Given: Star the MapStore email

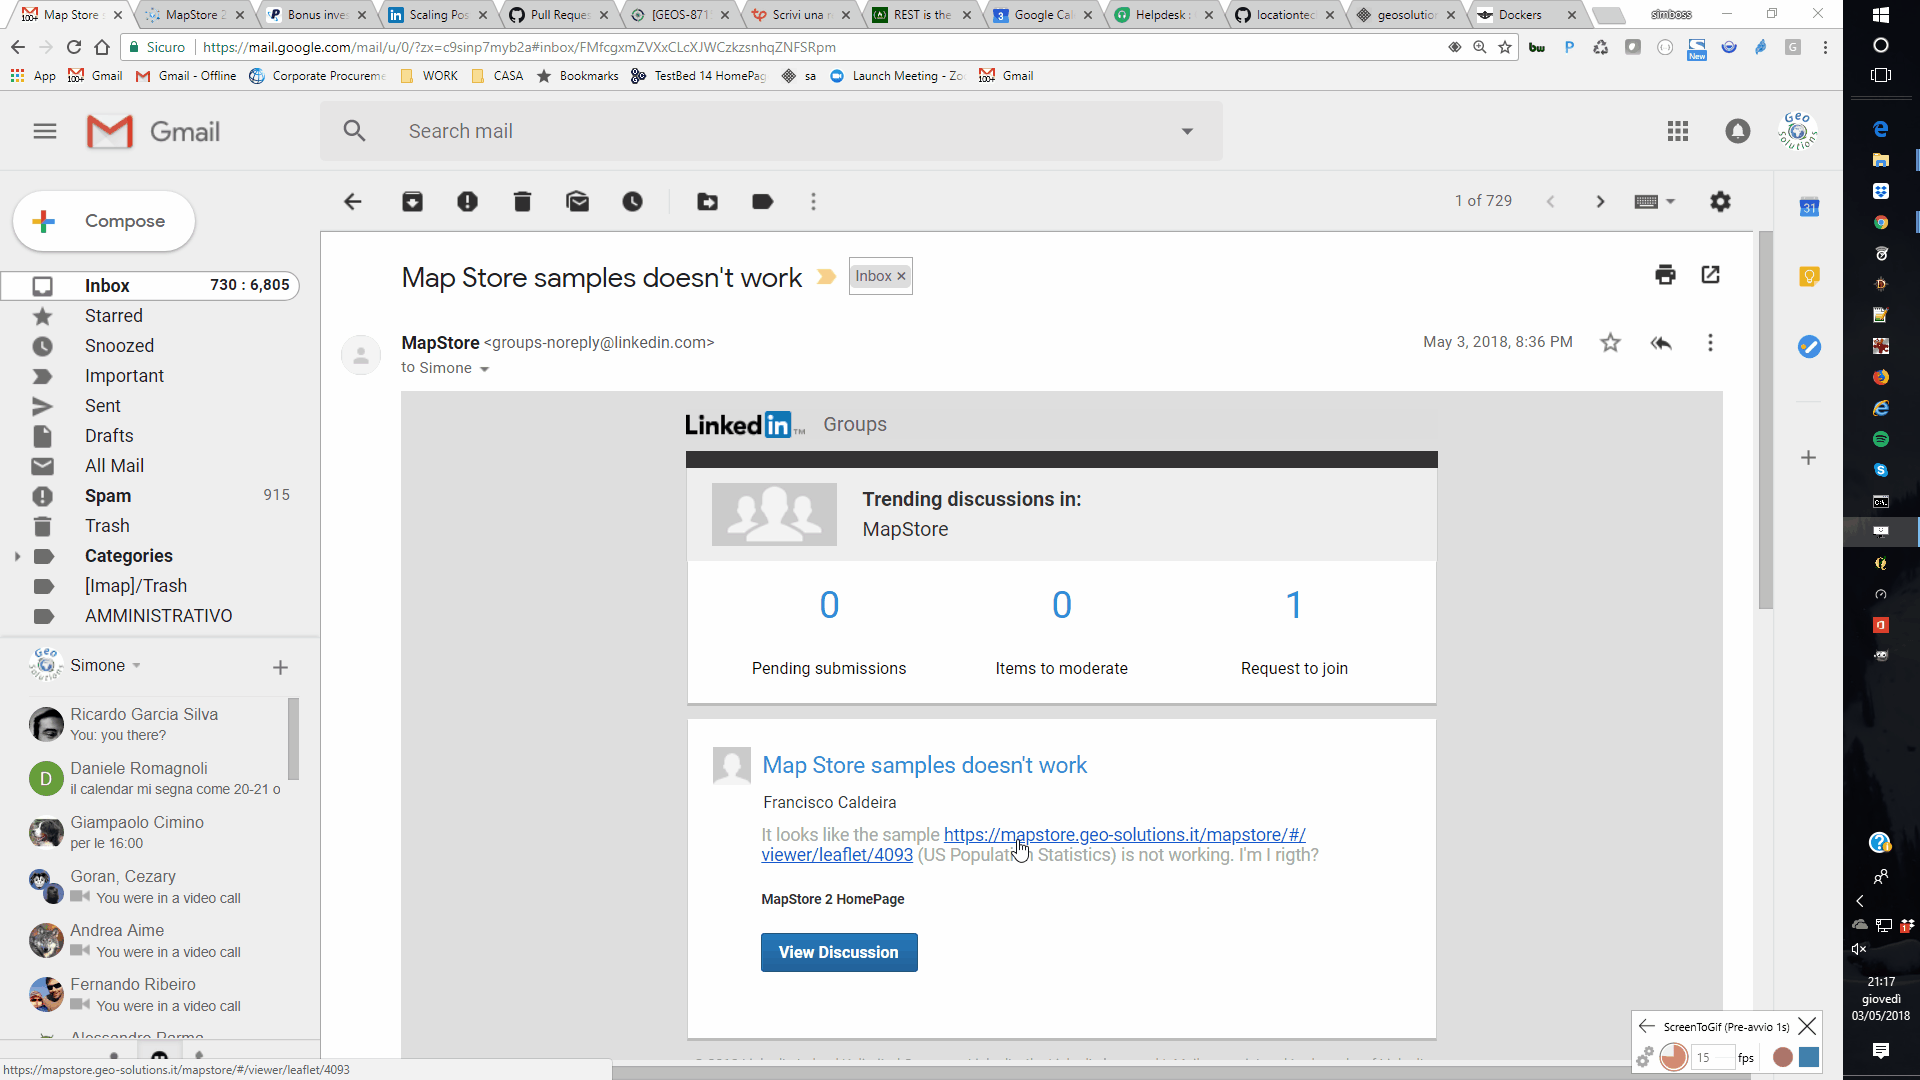Looking at the screenshot, I should [x=1610, y=343].
